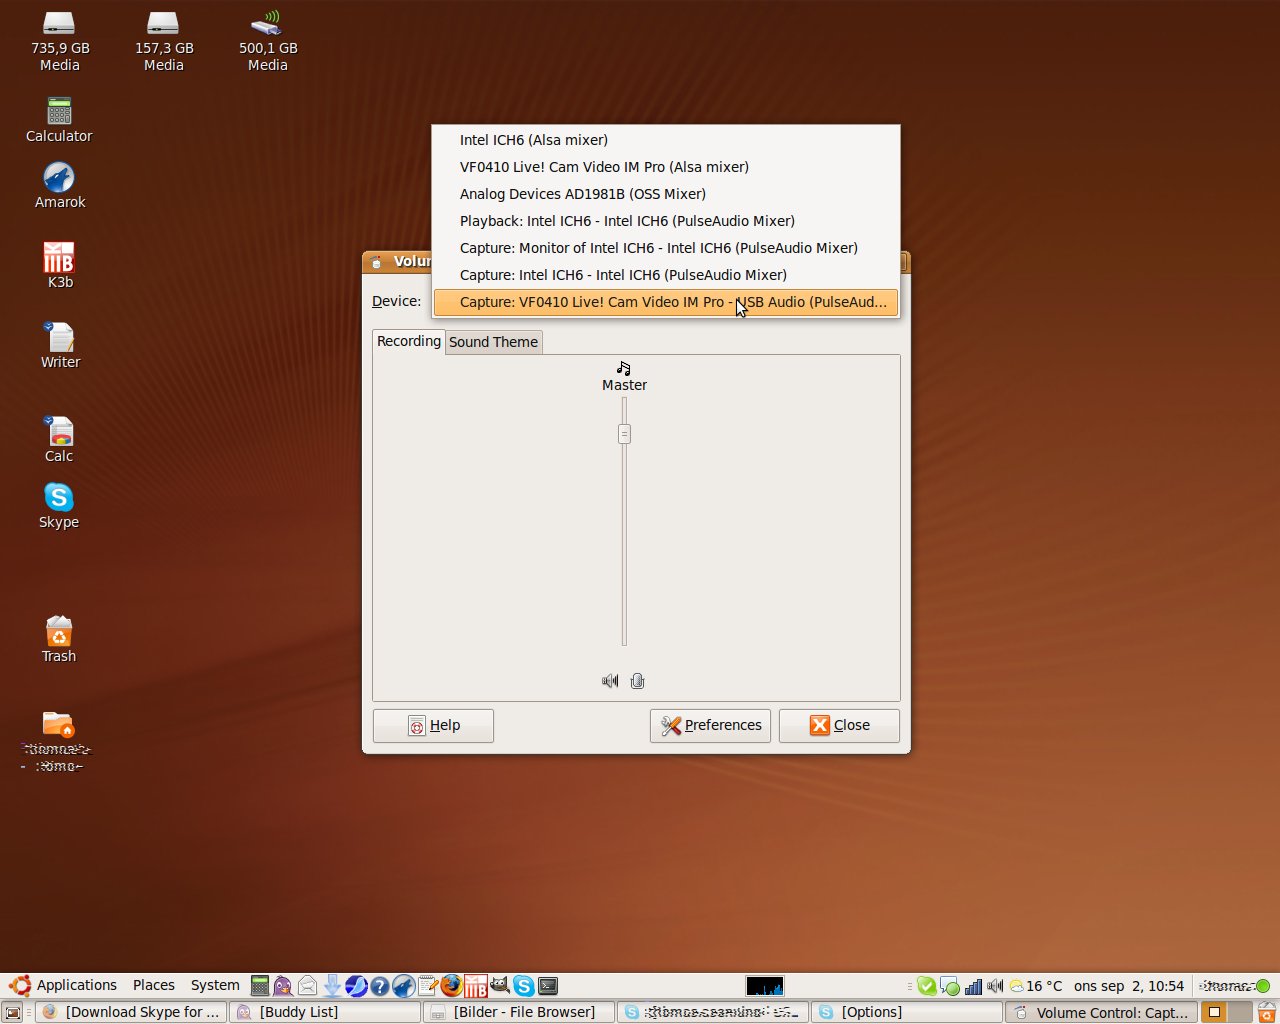Click the active workspace in switcher

coord(1214,1012)
